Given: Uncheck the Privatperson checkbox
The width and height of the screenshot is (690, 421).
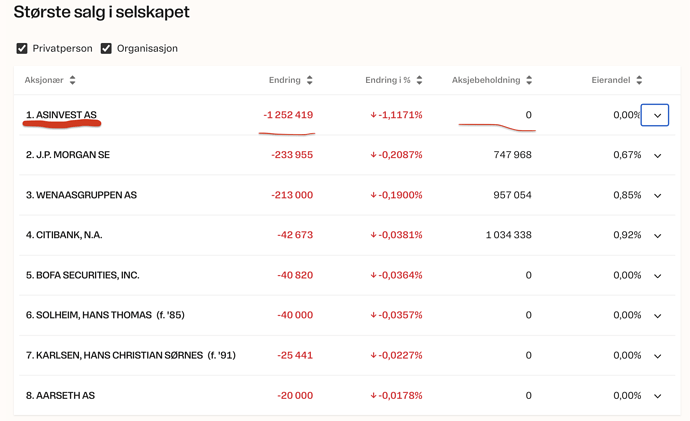Looking at the screenshot, I should coord(22,48).
